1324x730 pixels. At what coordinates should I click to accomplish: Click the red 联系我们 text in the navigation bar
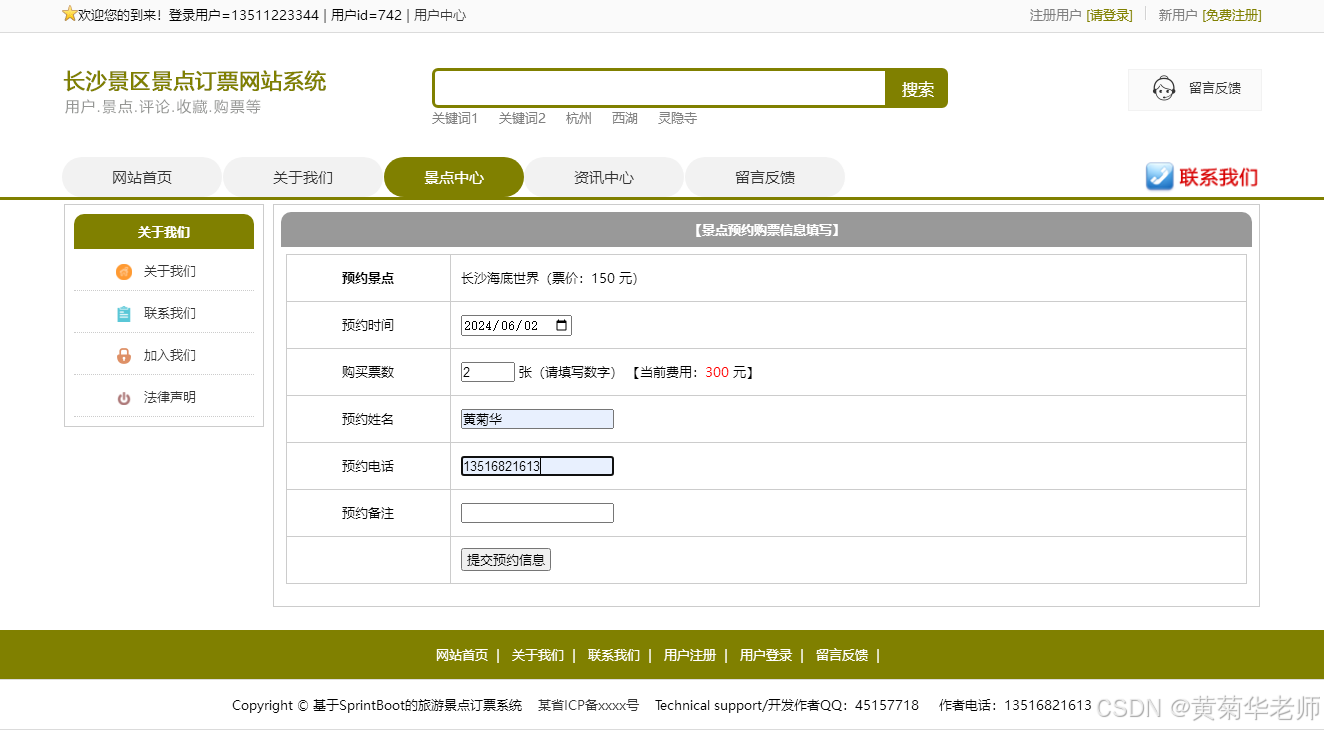click(x=1219, y=177)
